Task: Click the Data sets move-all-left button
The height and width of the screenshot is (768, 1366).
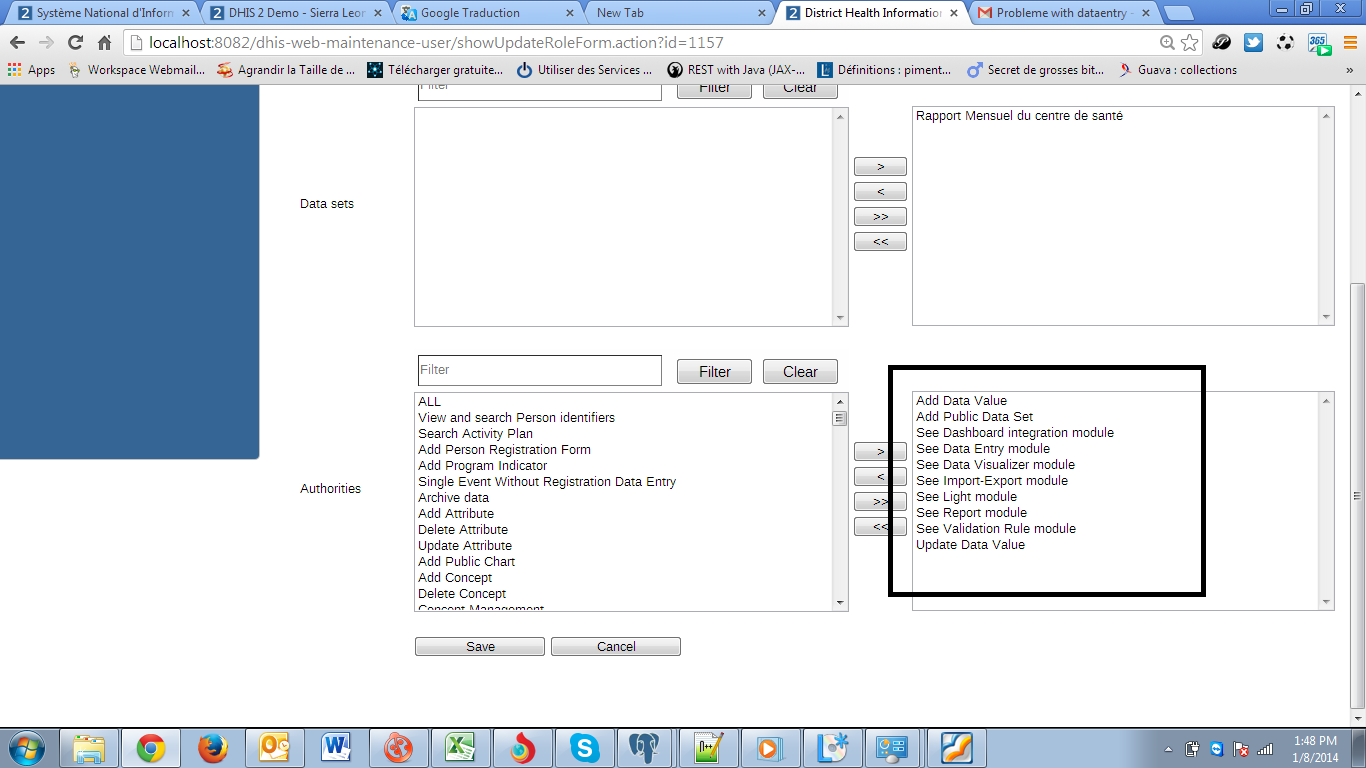Action: 880,242
